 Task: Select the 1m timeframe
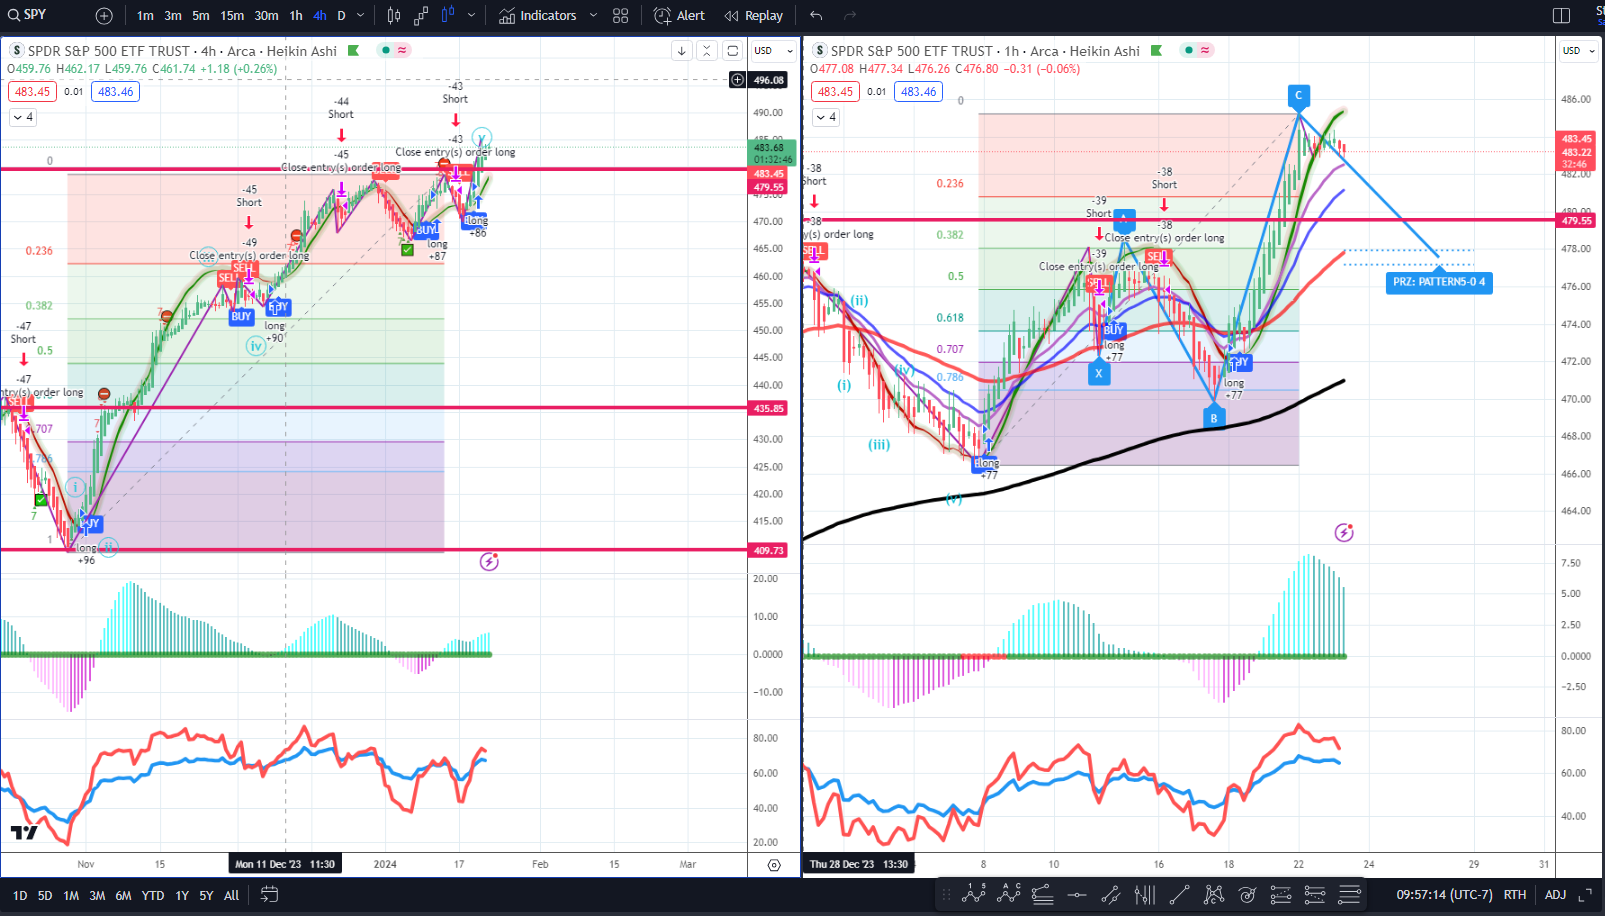pos(145,16)
